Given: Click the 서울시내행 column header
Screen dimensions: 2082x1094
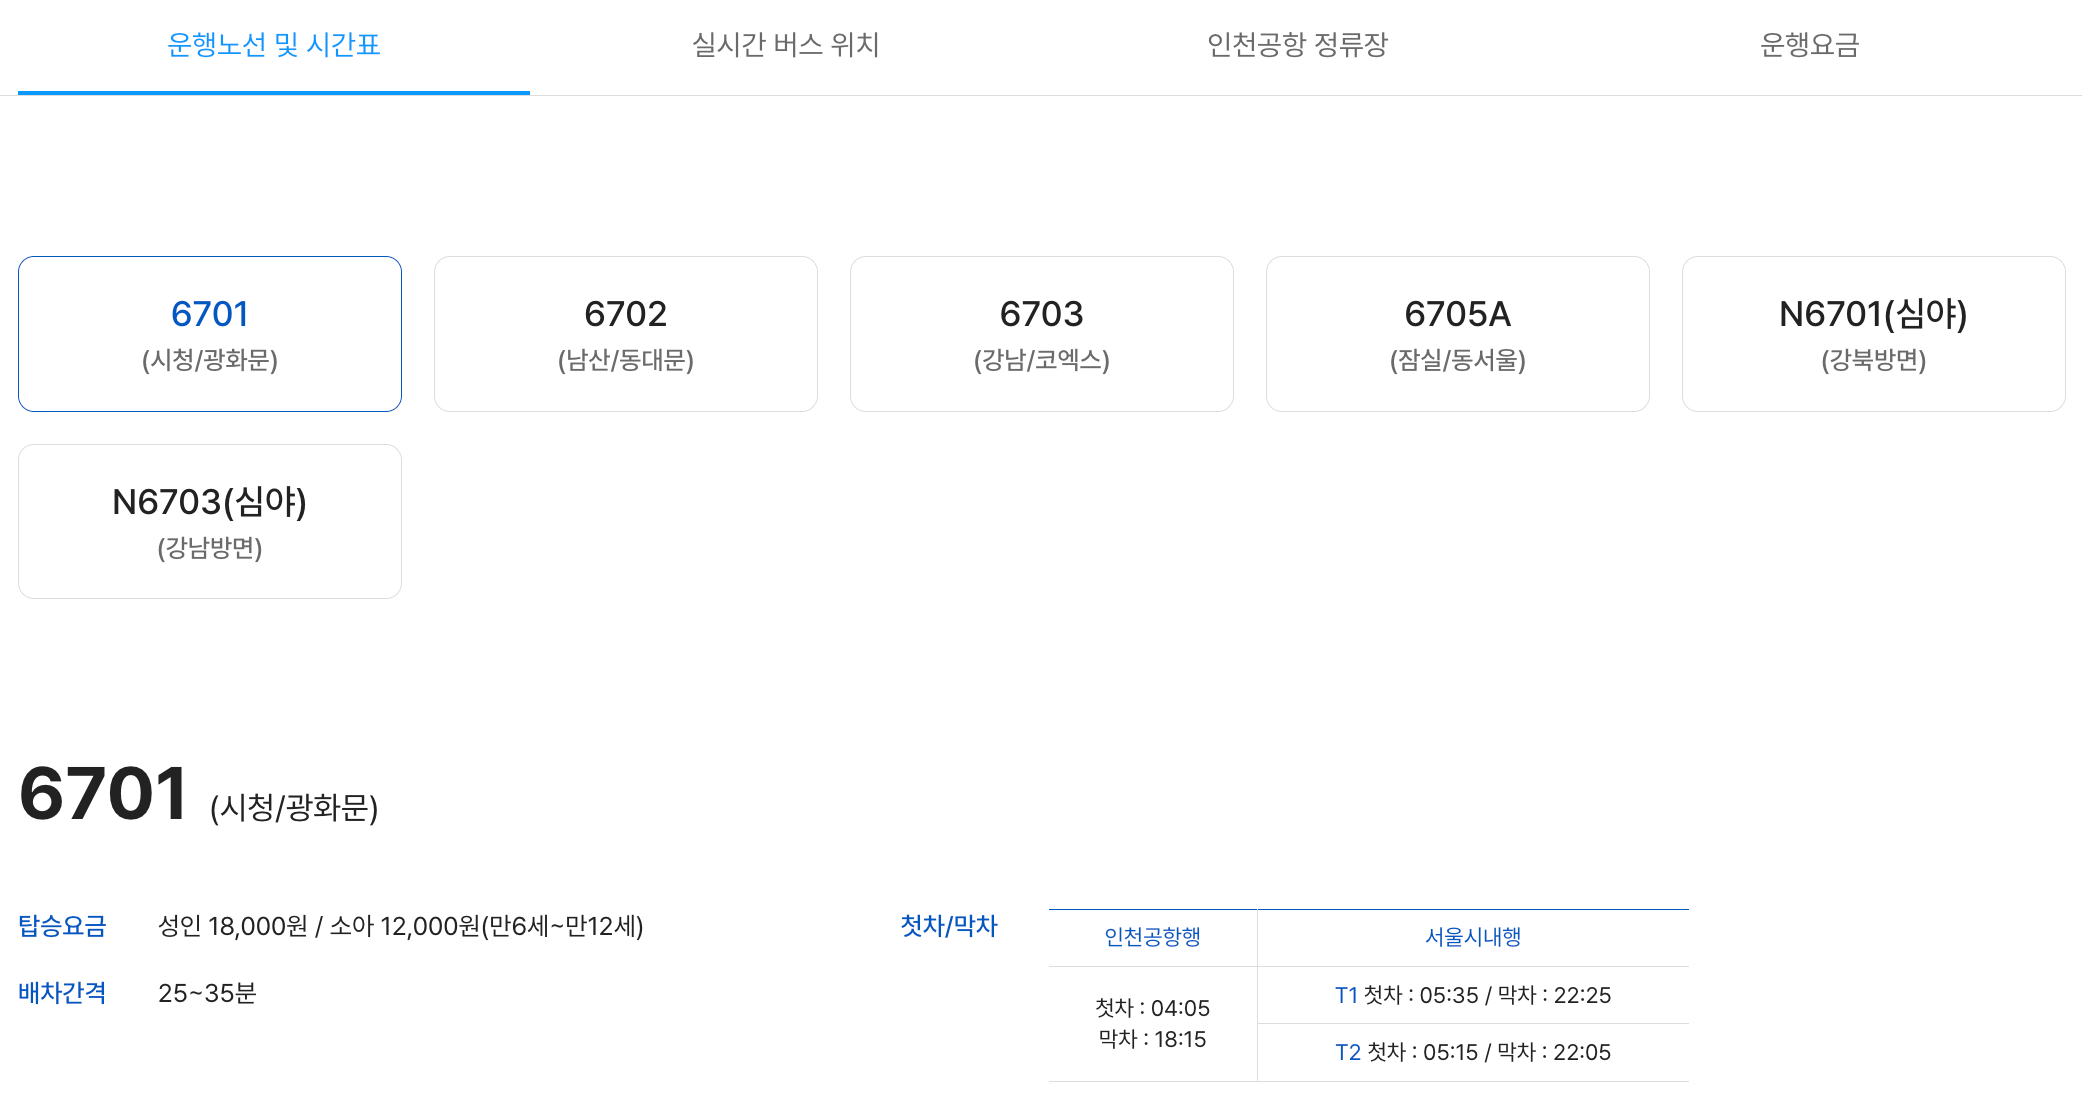Looking at the screenshot, I should 1473,937.
